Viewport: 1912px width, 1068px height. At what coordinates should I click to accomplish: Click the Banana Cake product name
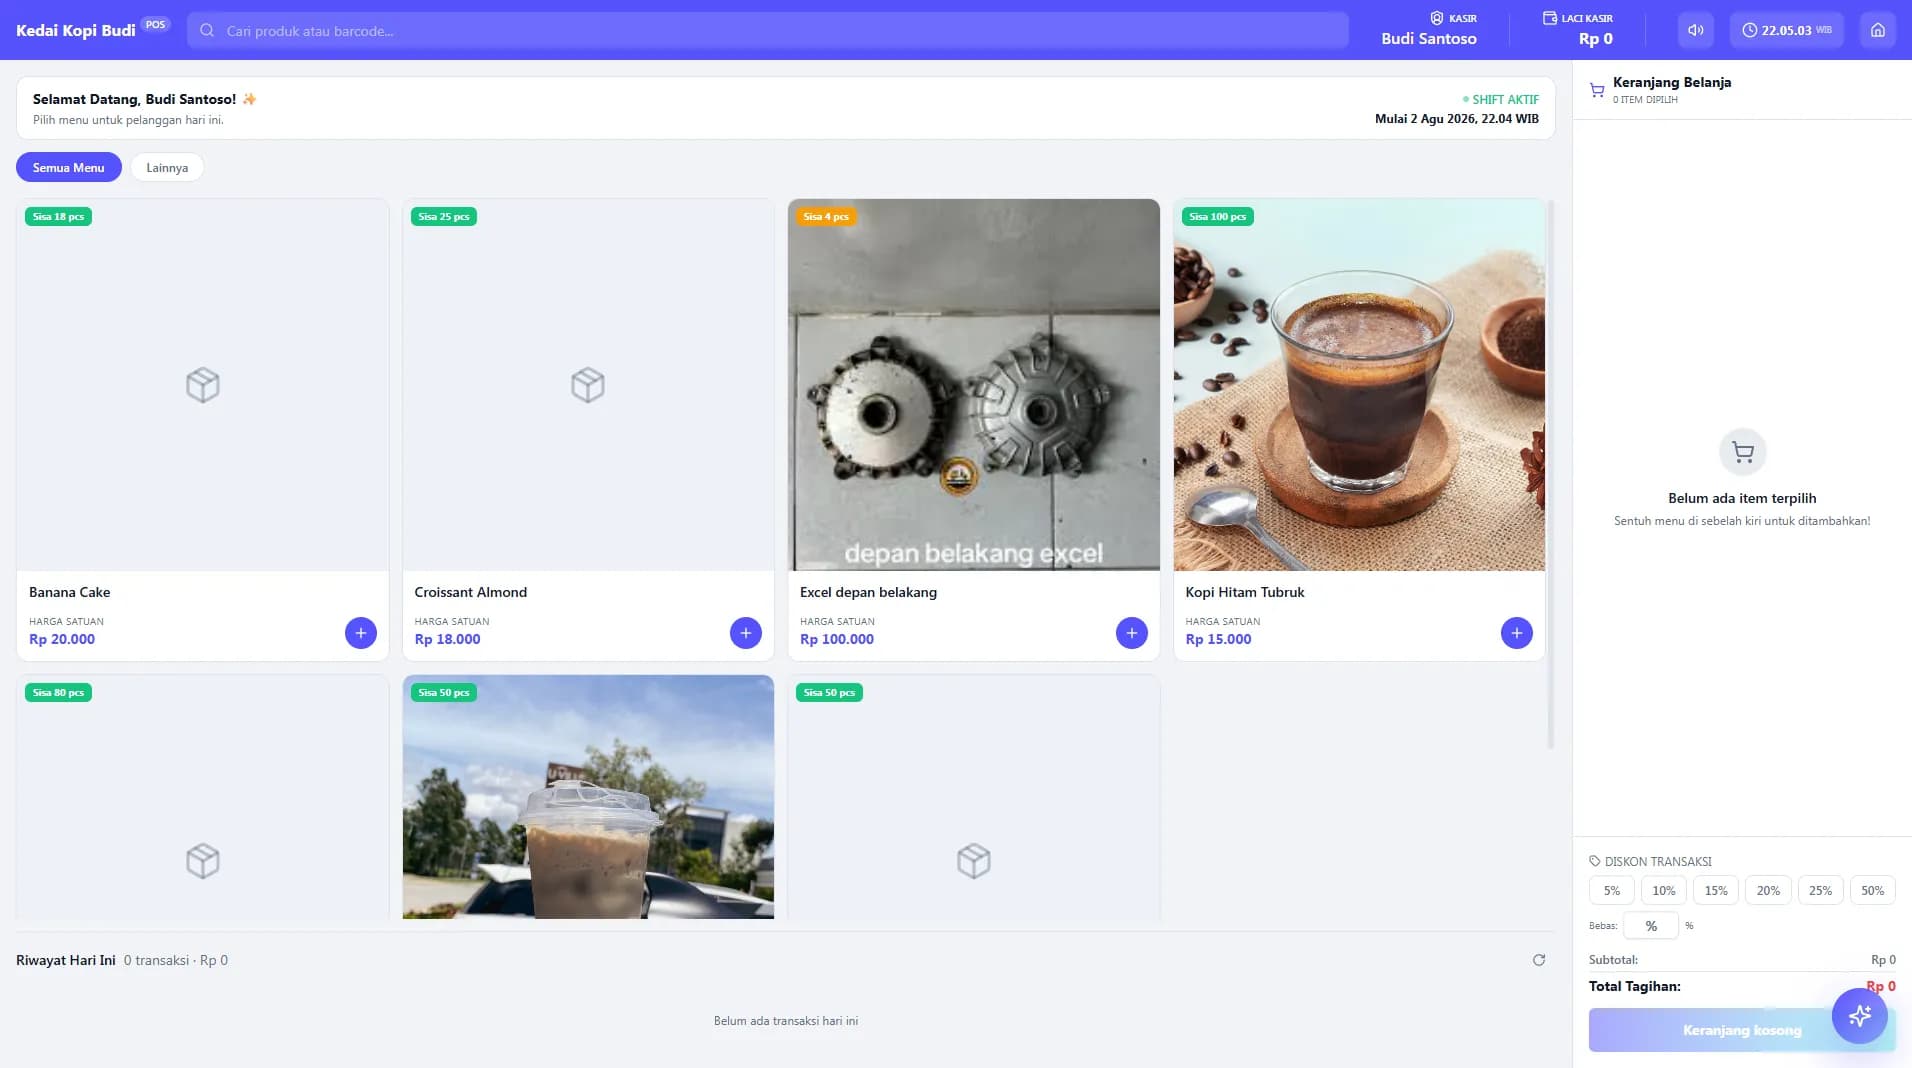click(70, 592)
